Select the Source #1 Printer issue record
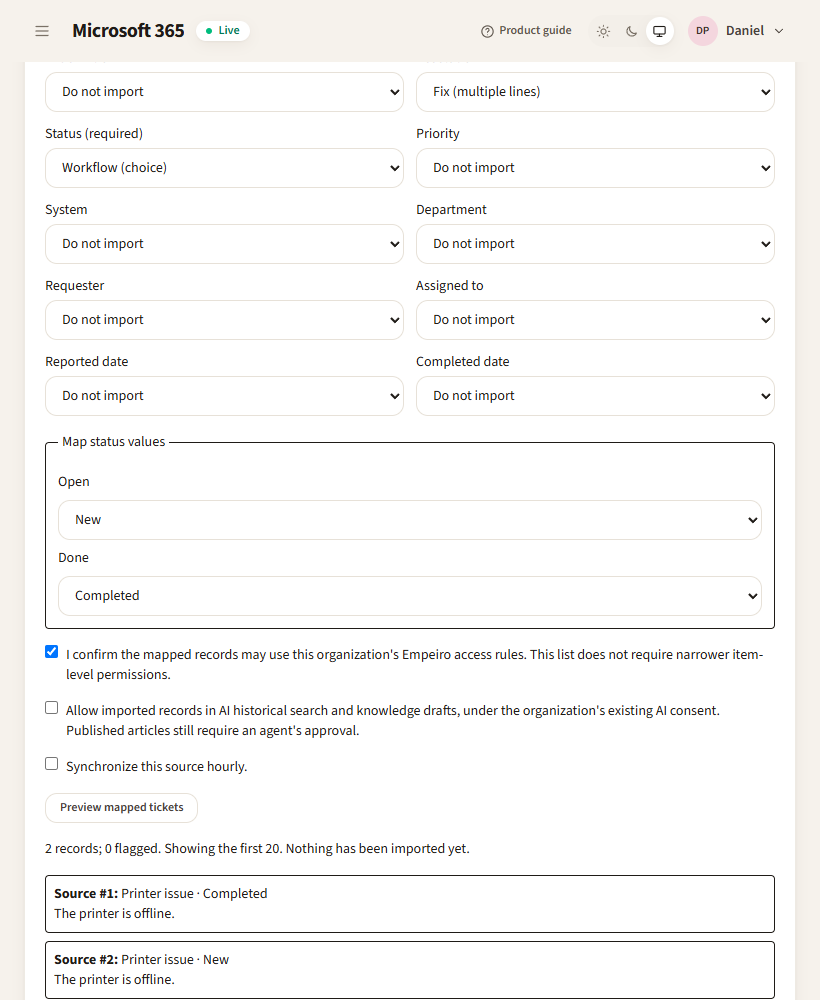The image size is (820, 1000). [409, 904]
